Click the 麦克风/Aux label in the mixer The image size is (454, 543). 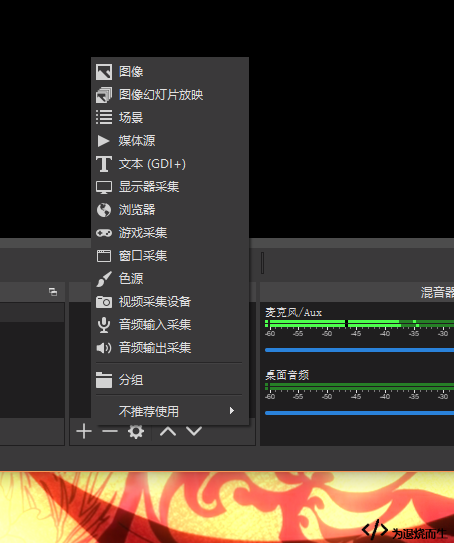tap(294, 313)
